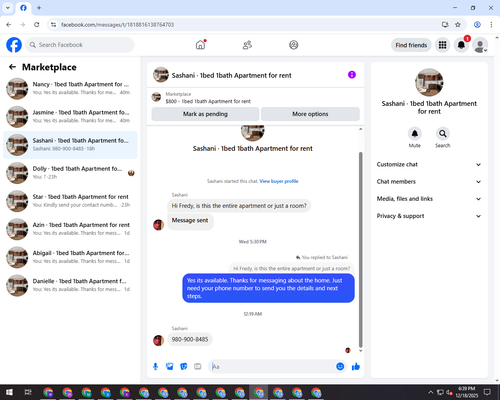Go back with browser back arrow

[x=9, y=25]
